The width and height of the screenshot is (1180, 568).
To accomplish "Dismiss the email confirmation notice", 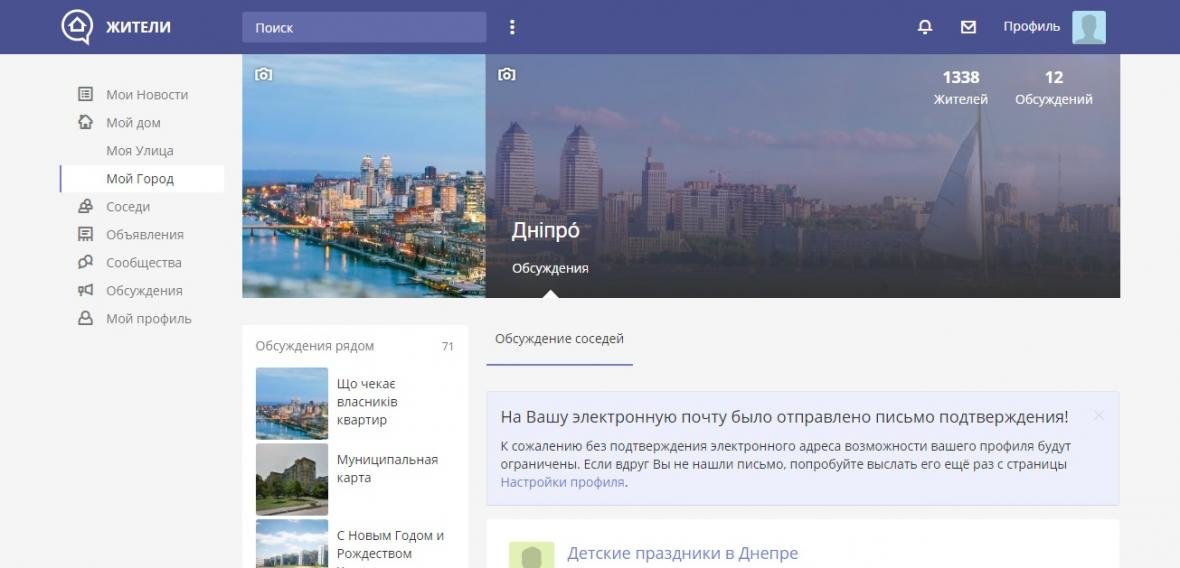I will [x=1099, y=415].
